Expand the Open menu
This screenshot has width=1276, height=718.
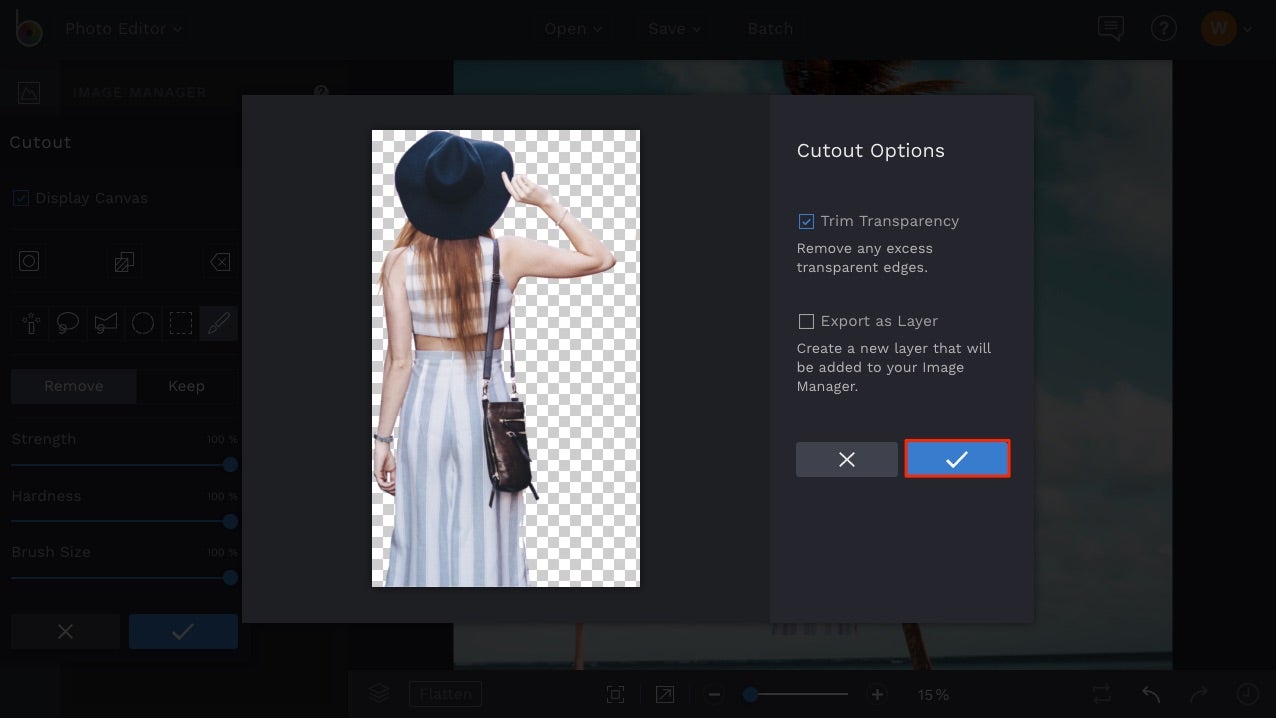(x=571, y=28)
